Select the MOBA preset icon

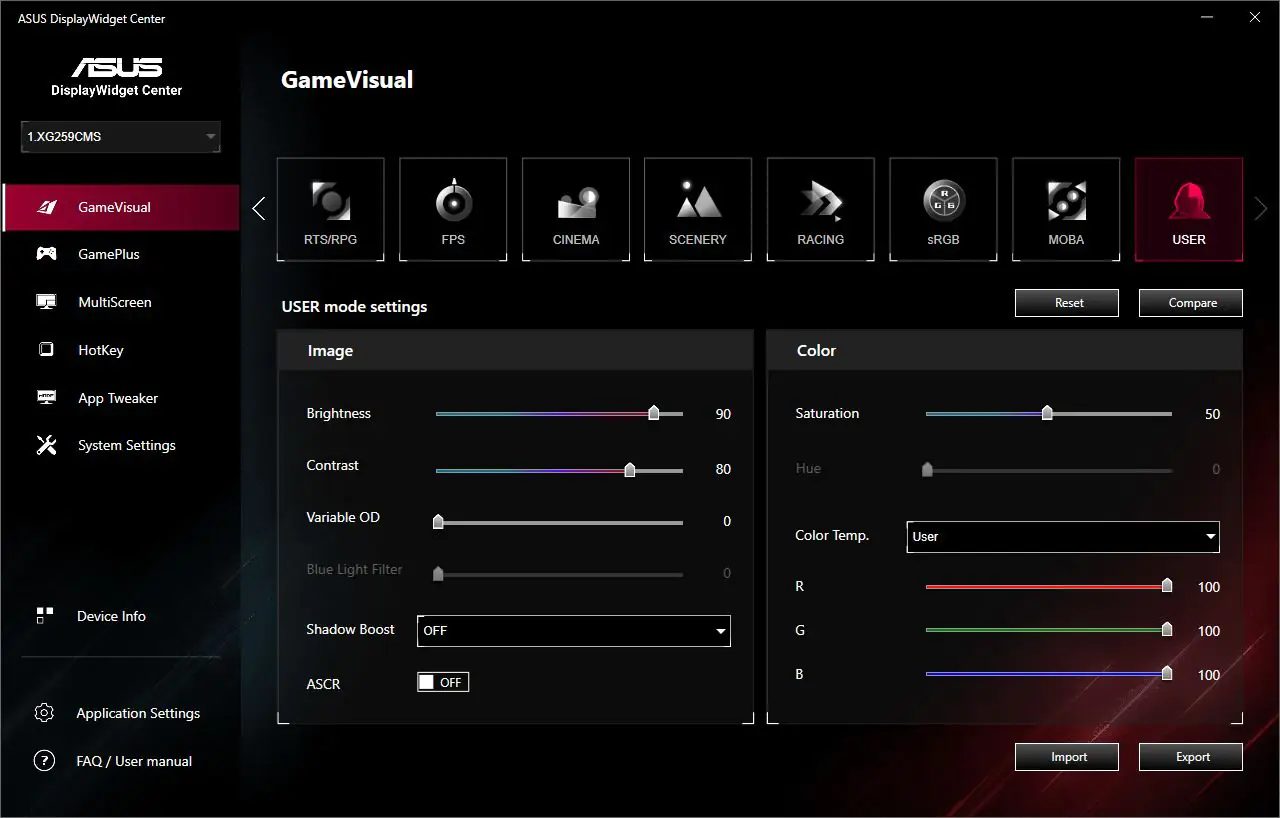coord(1066,208)
